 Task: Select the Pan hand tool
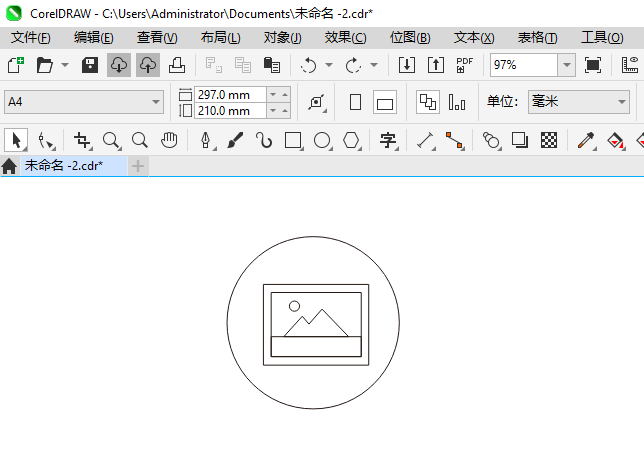169,140
